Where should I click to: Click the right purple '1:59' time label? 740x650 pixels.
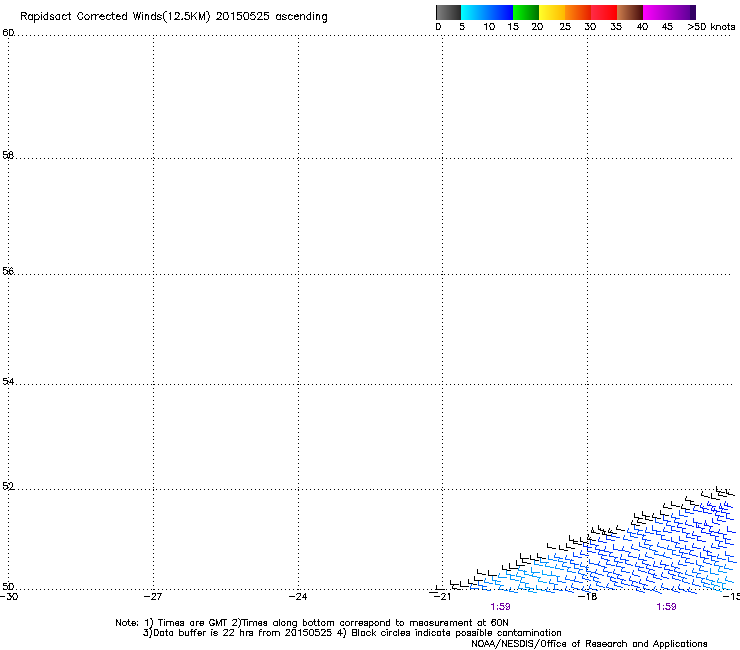tap(666, 607)
